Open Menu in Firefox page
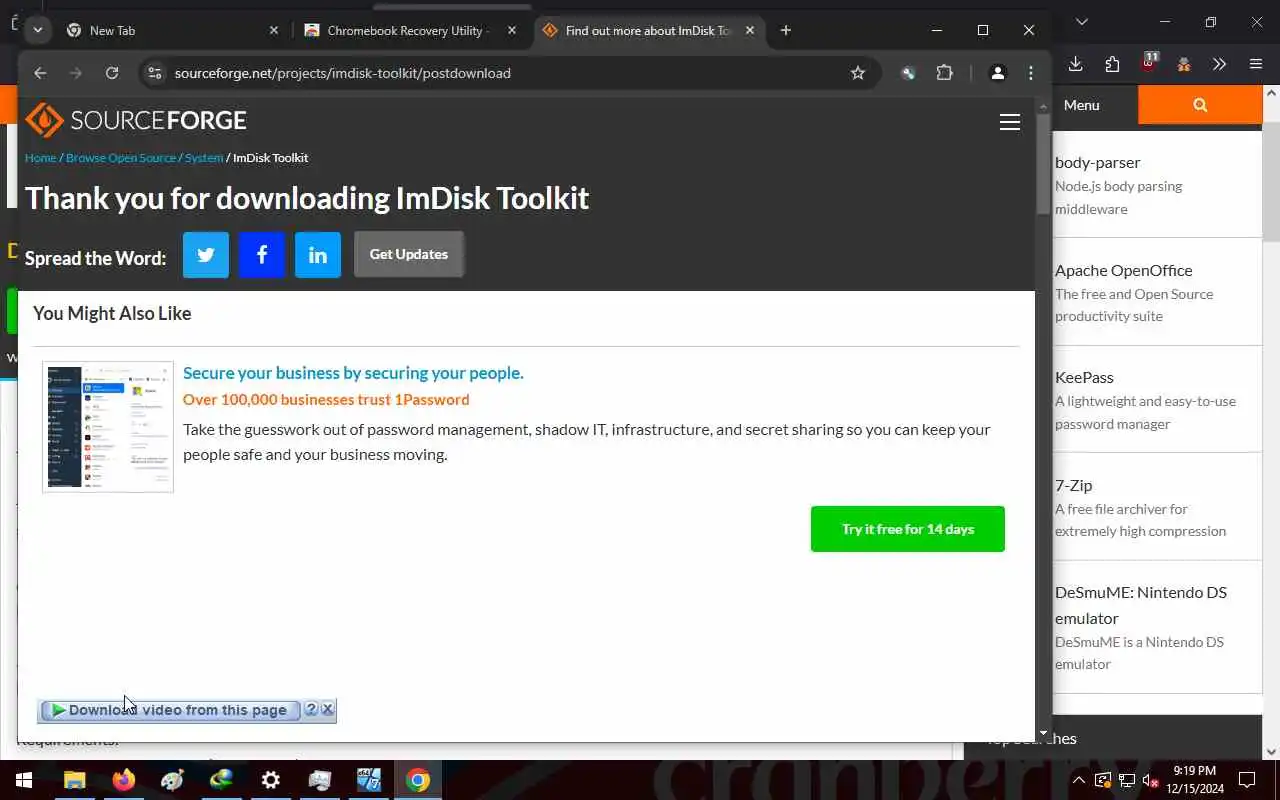The height and width of the screenshot is (800, 1280). click(x=1081, y=105)
